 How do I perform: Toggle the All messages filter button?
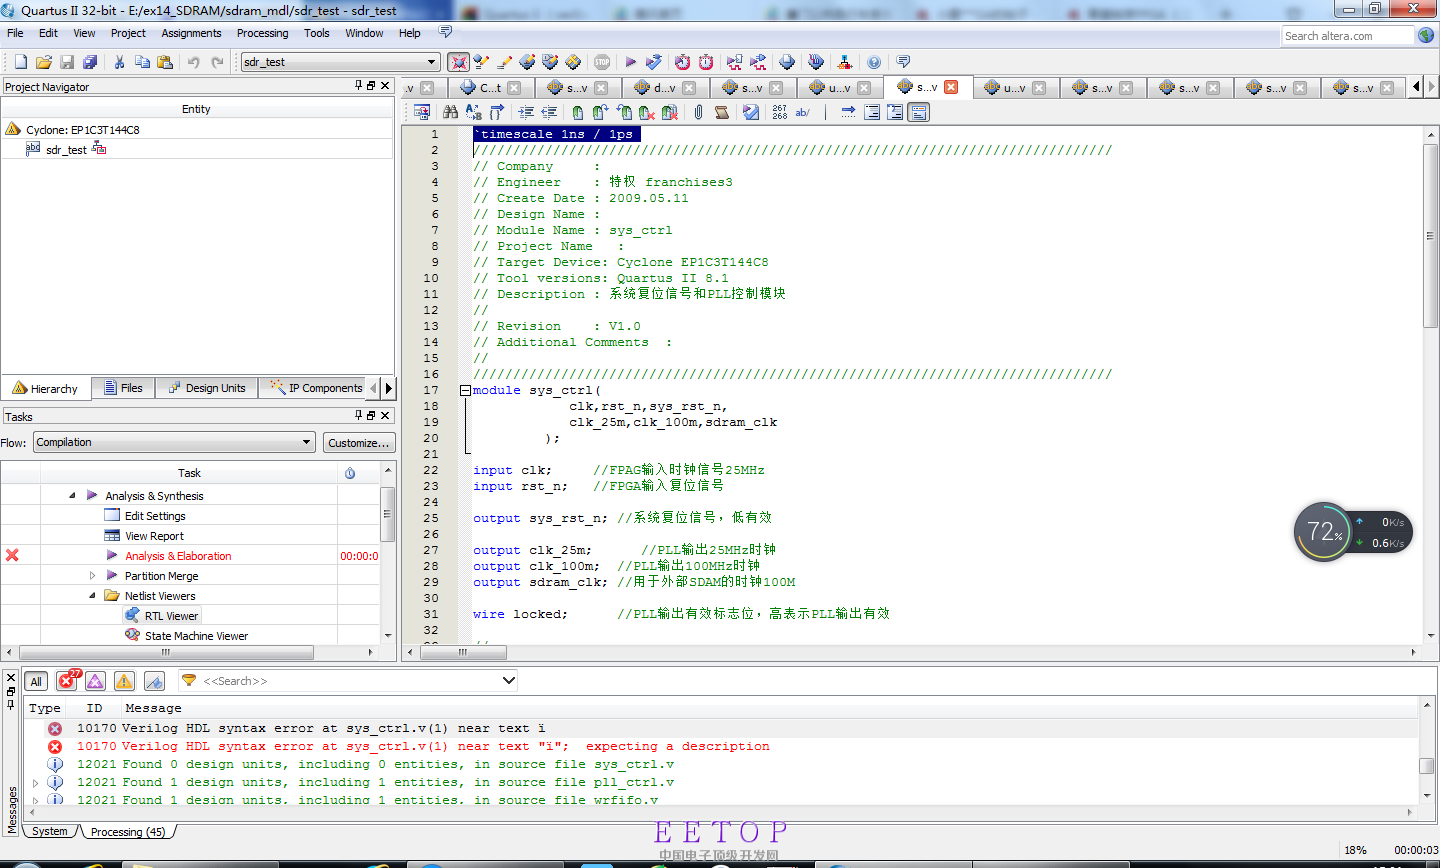point(36,682)
